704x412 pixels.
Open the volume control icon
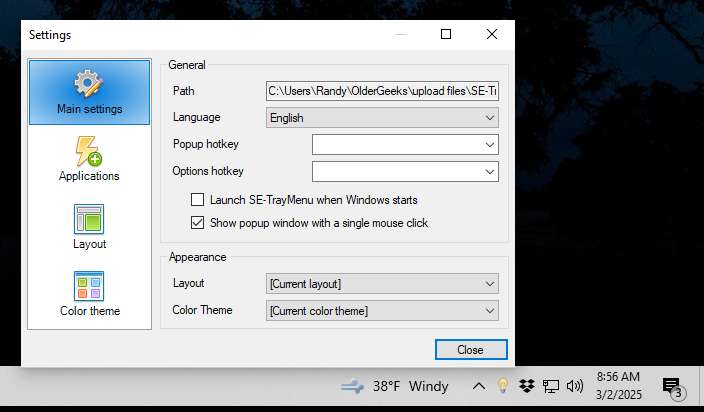tap(574, 386)
